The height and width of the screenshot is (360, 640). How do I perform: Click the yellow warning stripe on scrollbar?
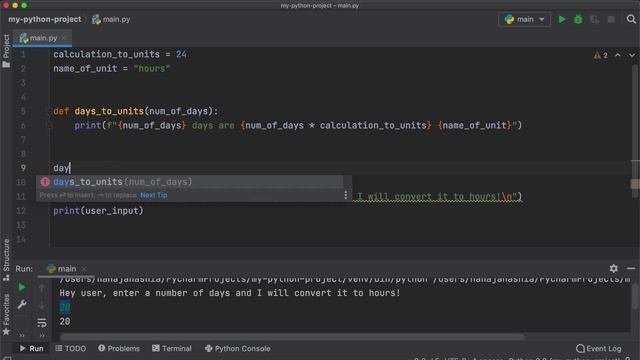pos(635,184)
